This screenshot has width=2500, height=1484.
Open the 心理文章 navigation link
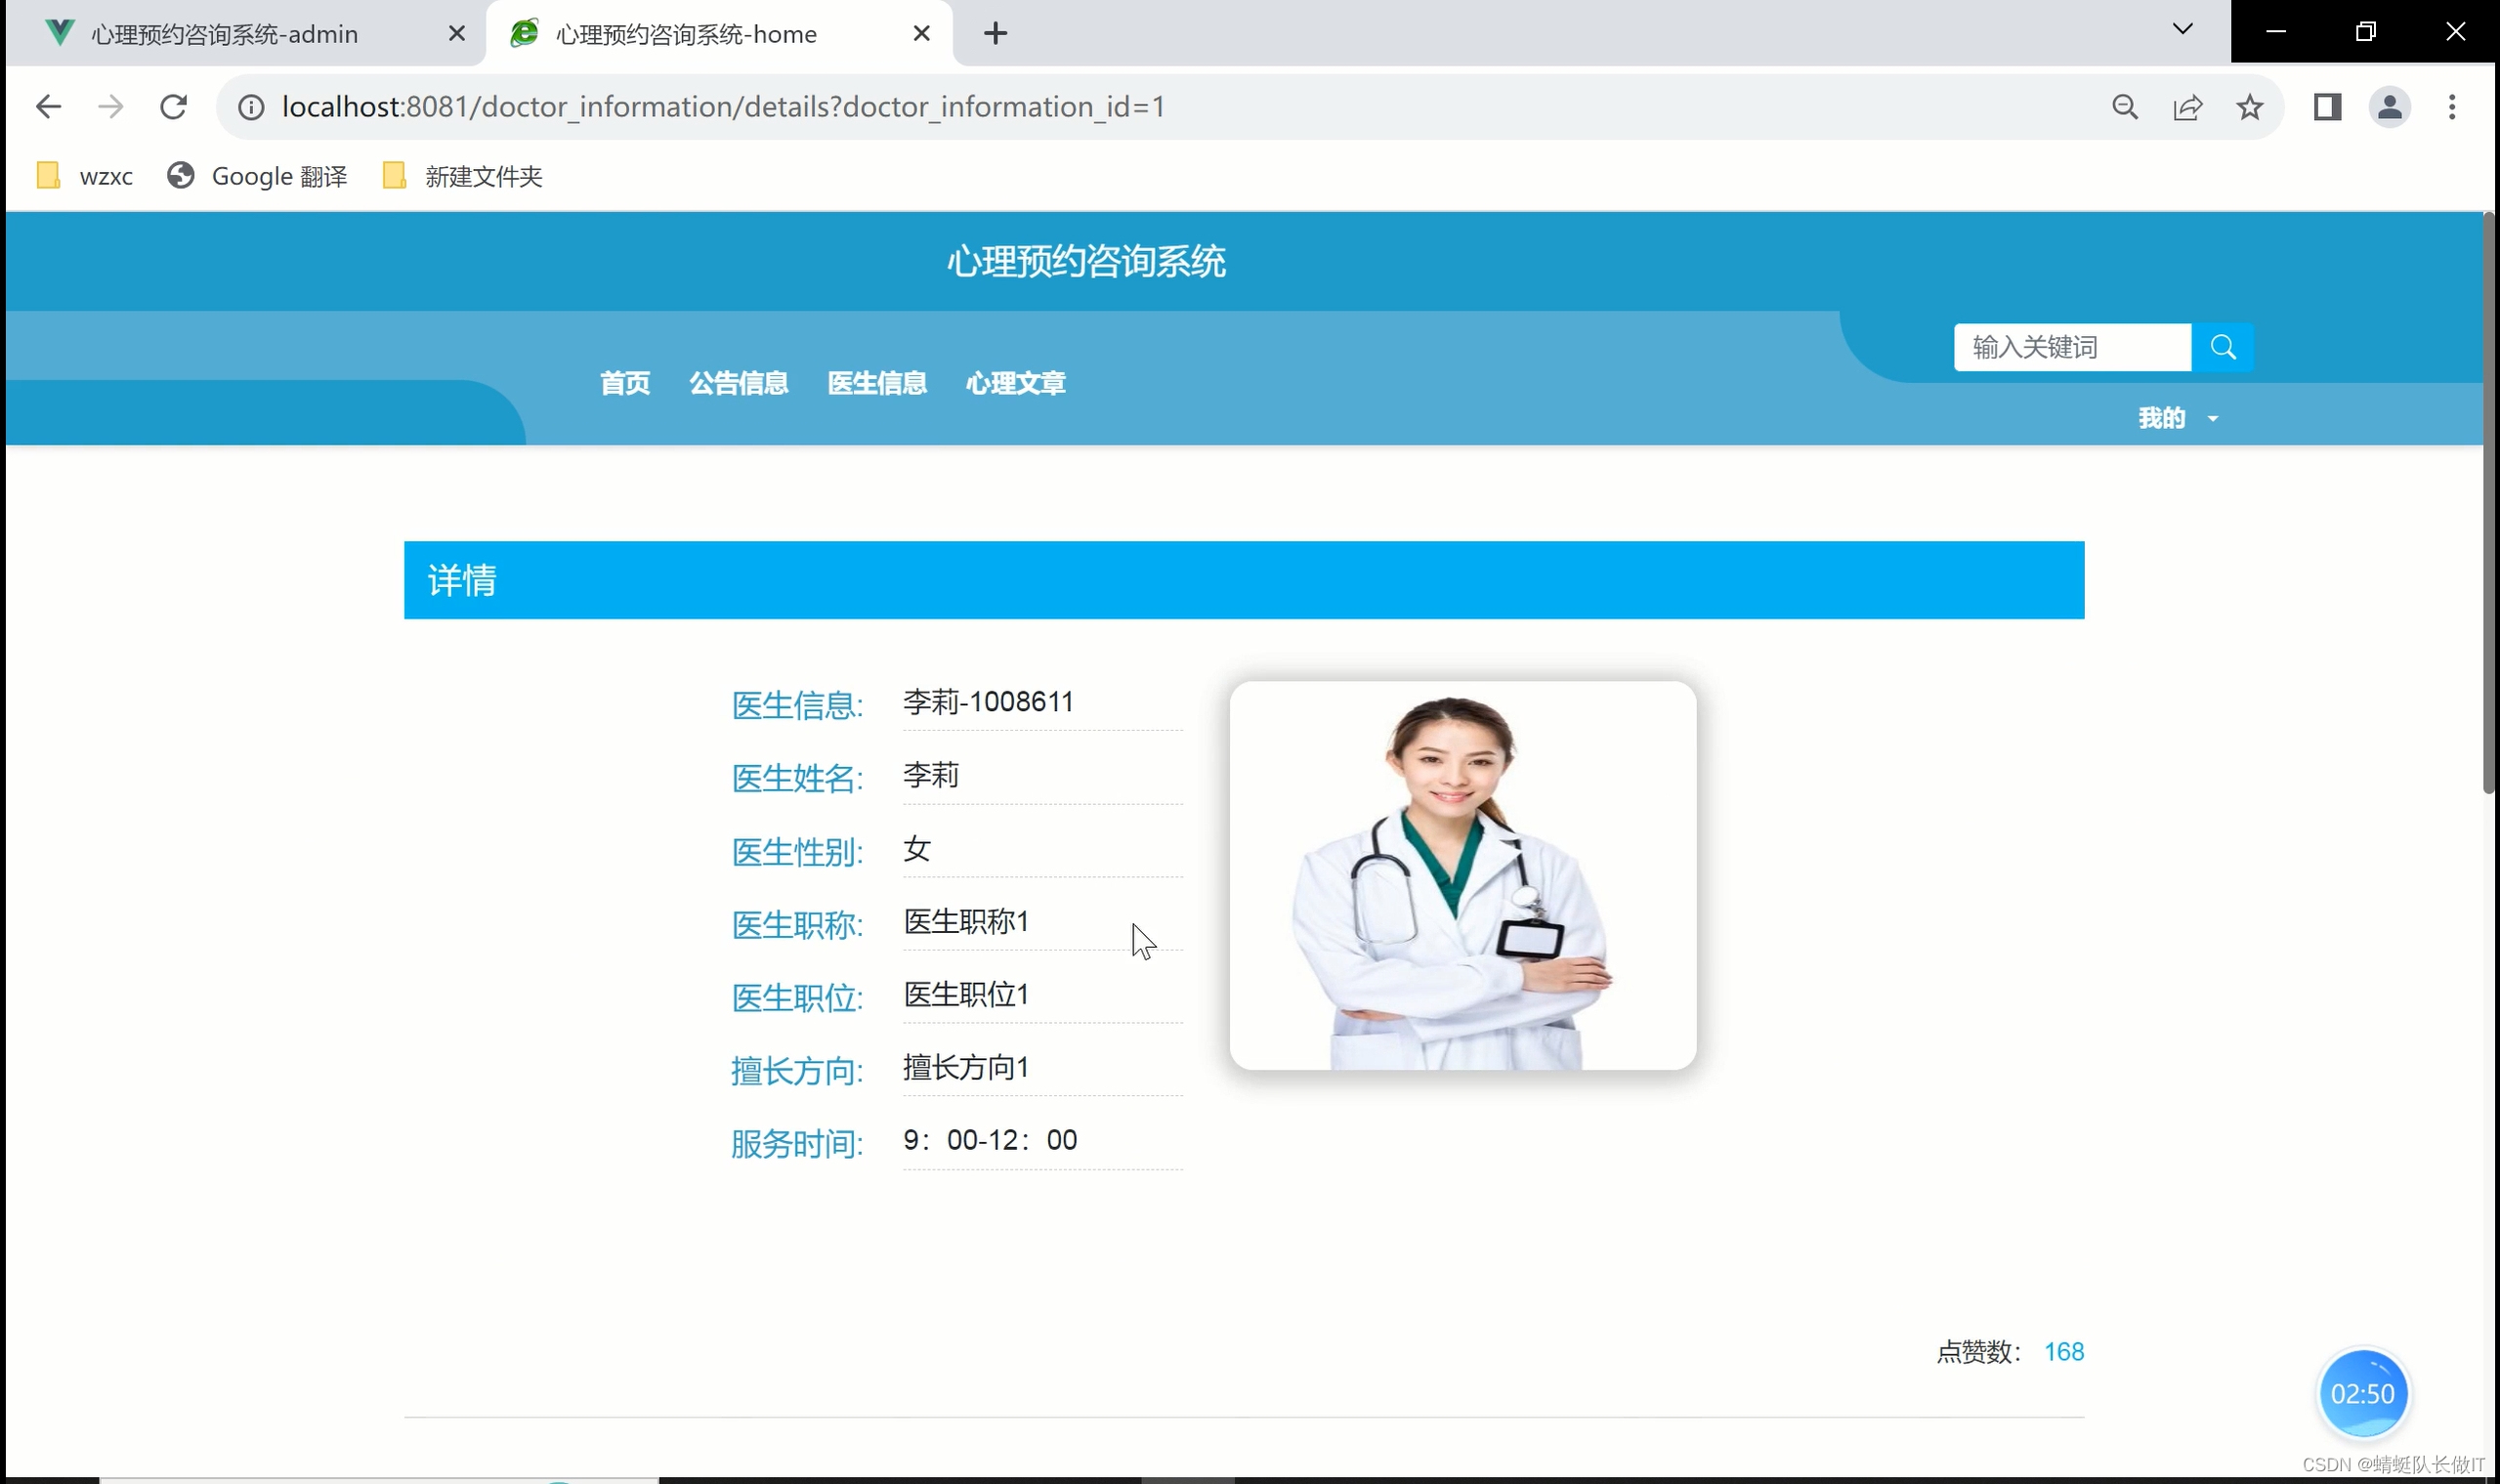[x=1015, y=383]
